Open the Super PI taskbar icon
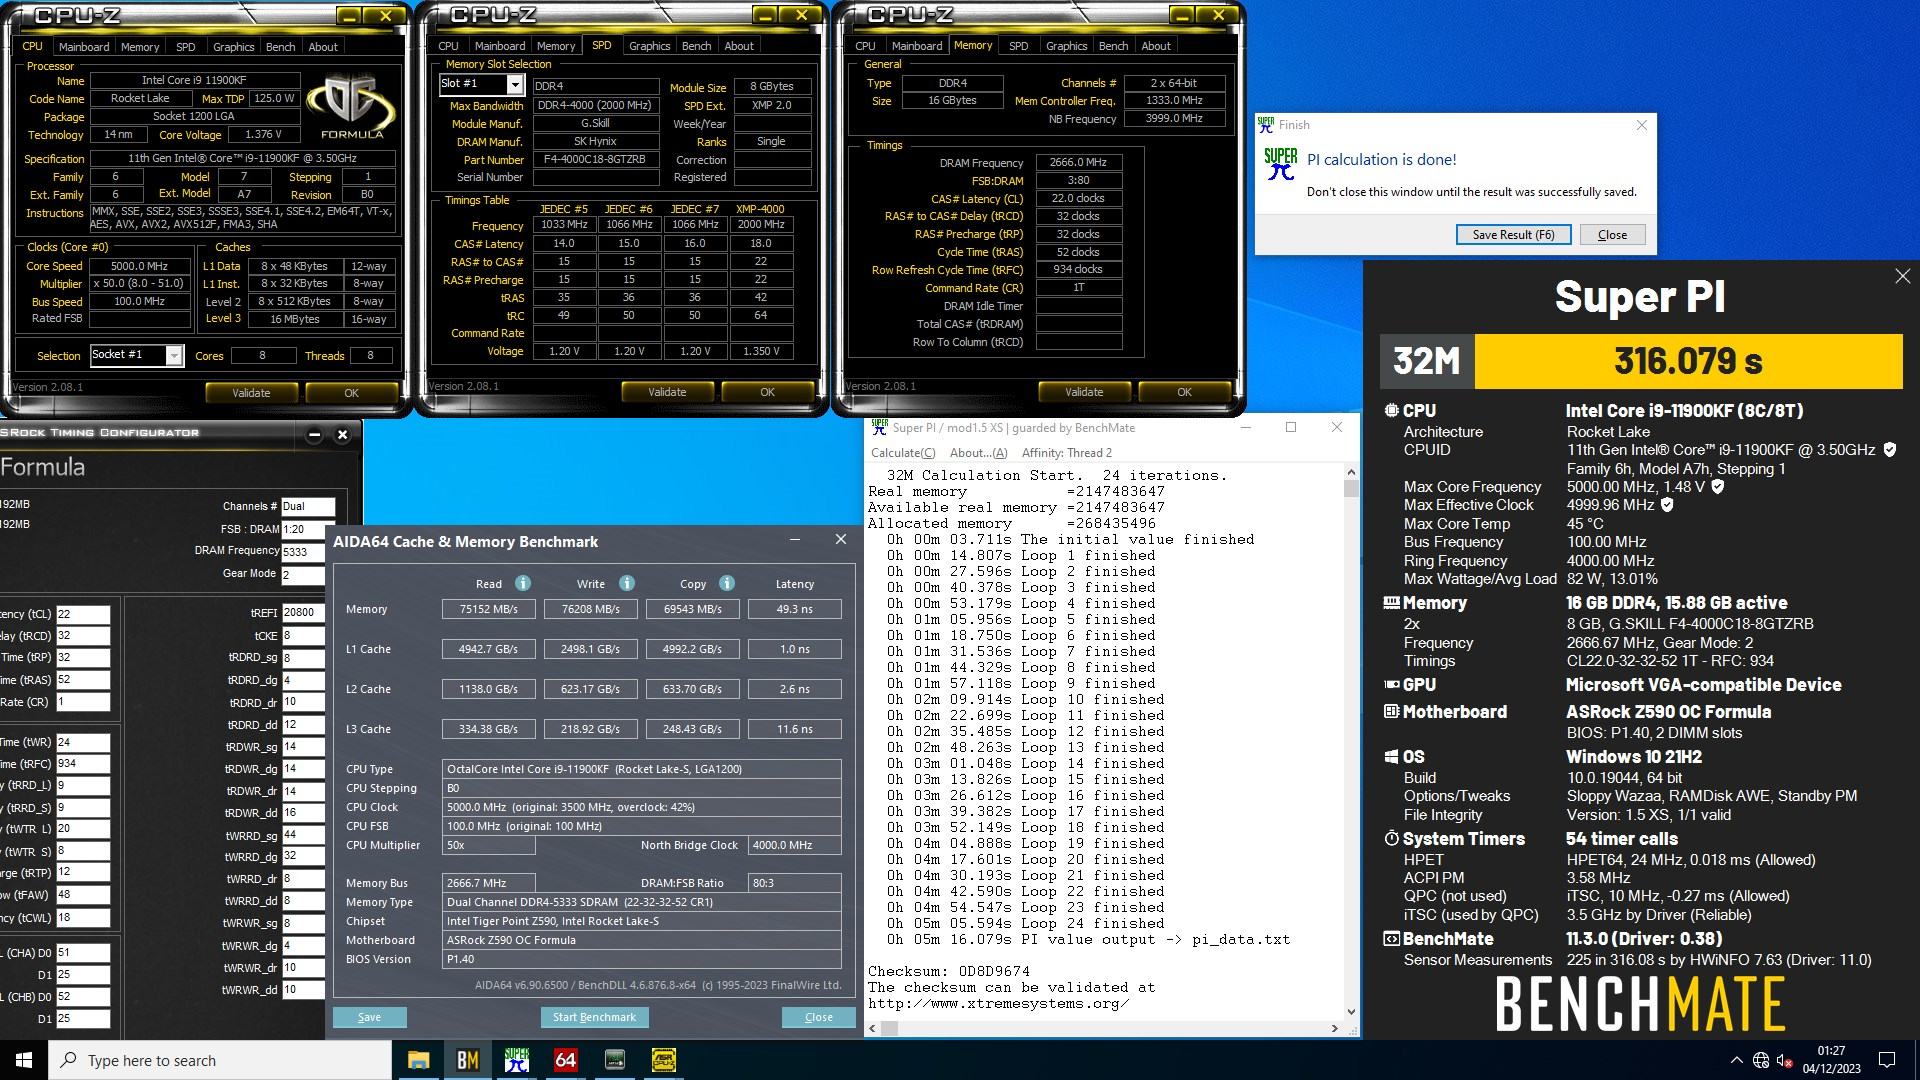1920x1080 pixels. [x=516, y=1060]
